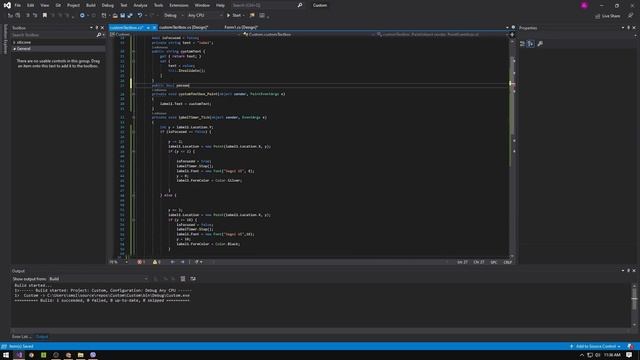Open the Git menu
This screenshot has height=360, width=640.
(58, 5)
